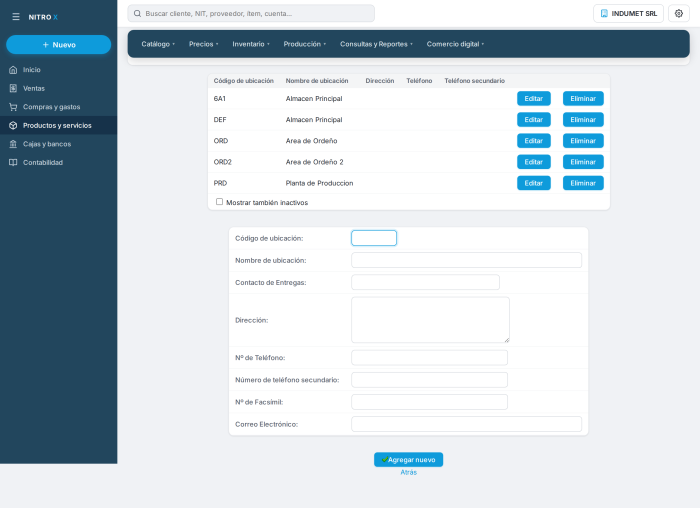700x508 pixels.
Task: Expand the Precios dropdown menu
Action: pyautogui.click(x=204, y=44)
